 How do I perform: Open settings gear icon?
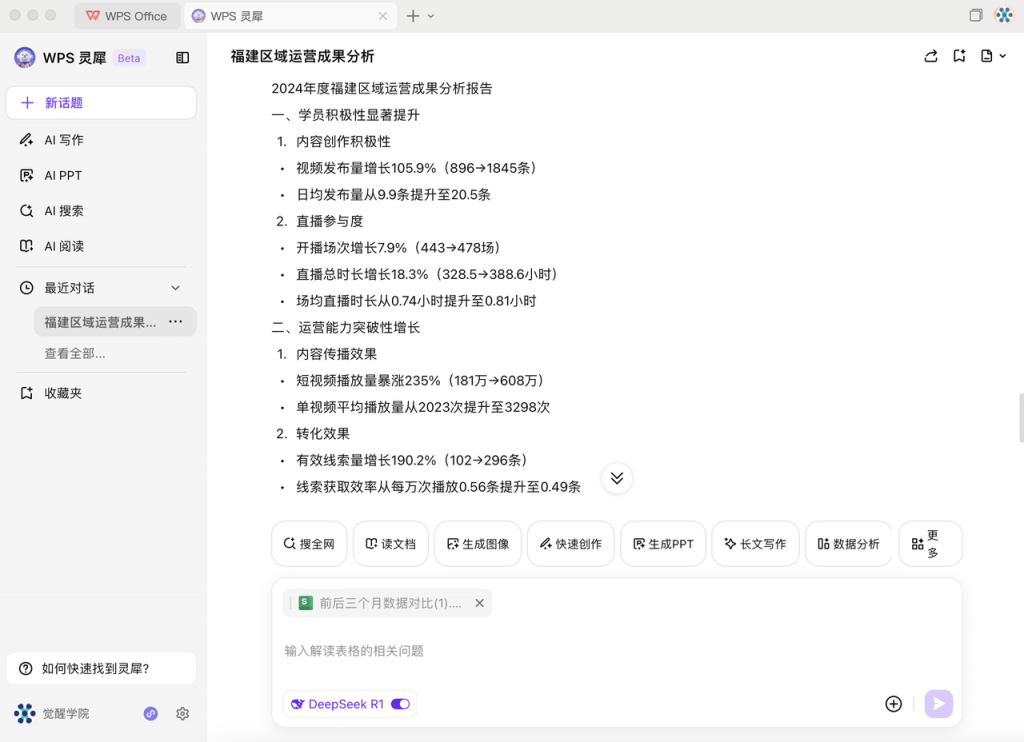click(x=183, y=713)
